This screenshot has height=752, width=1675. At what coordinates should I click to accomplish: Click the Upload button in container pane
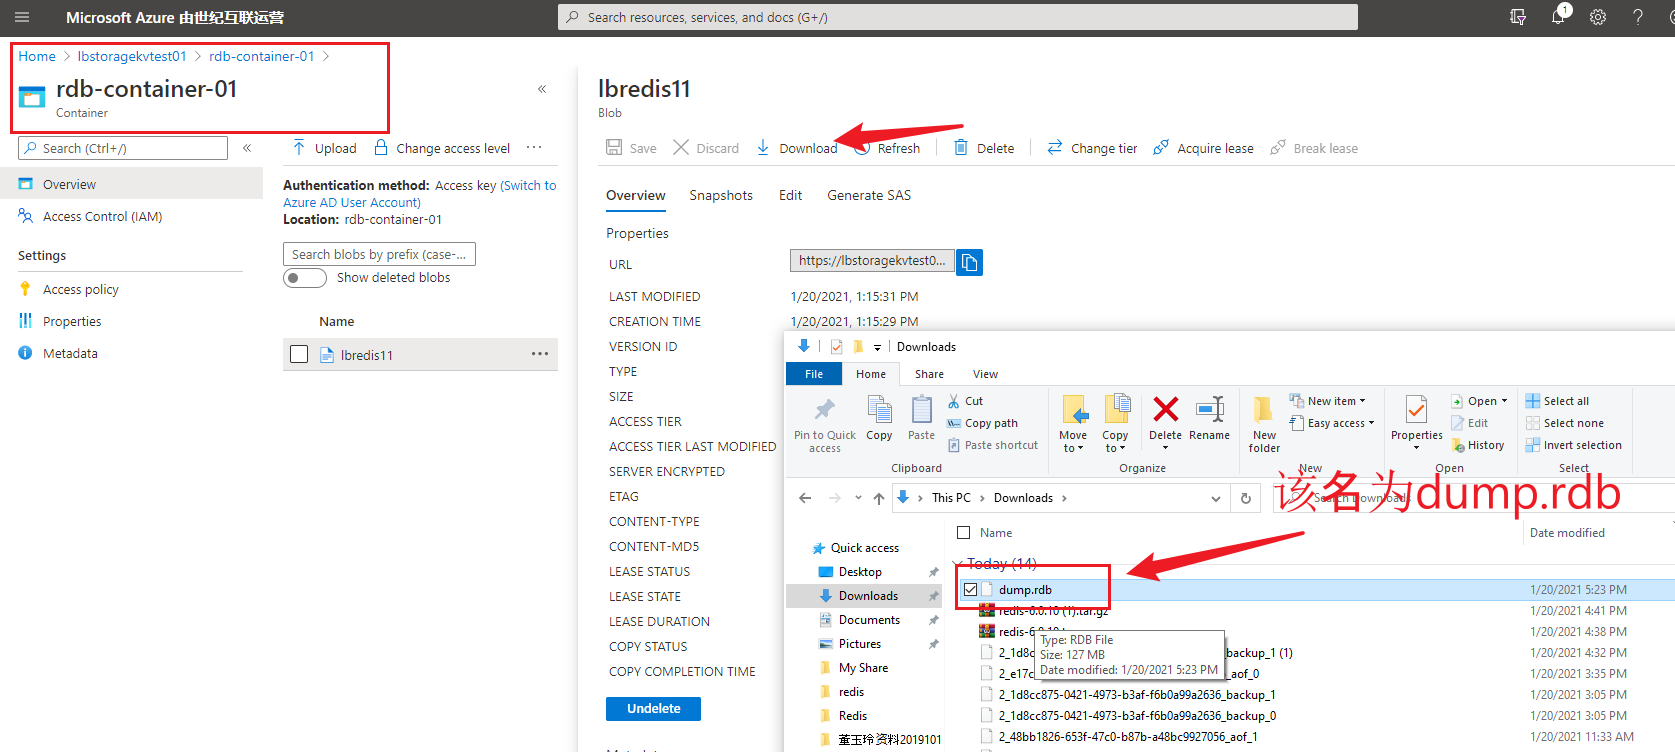pos(324,148)
